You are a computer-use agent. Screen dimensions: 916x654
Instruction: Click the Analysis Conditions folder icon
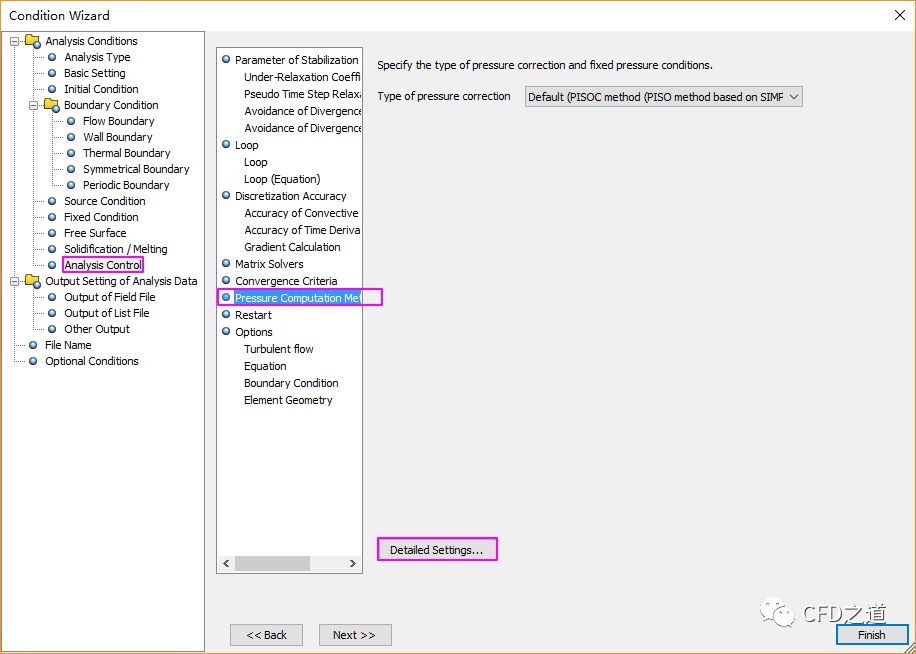tap(32, 41)
